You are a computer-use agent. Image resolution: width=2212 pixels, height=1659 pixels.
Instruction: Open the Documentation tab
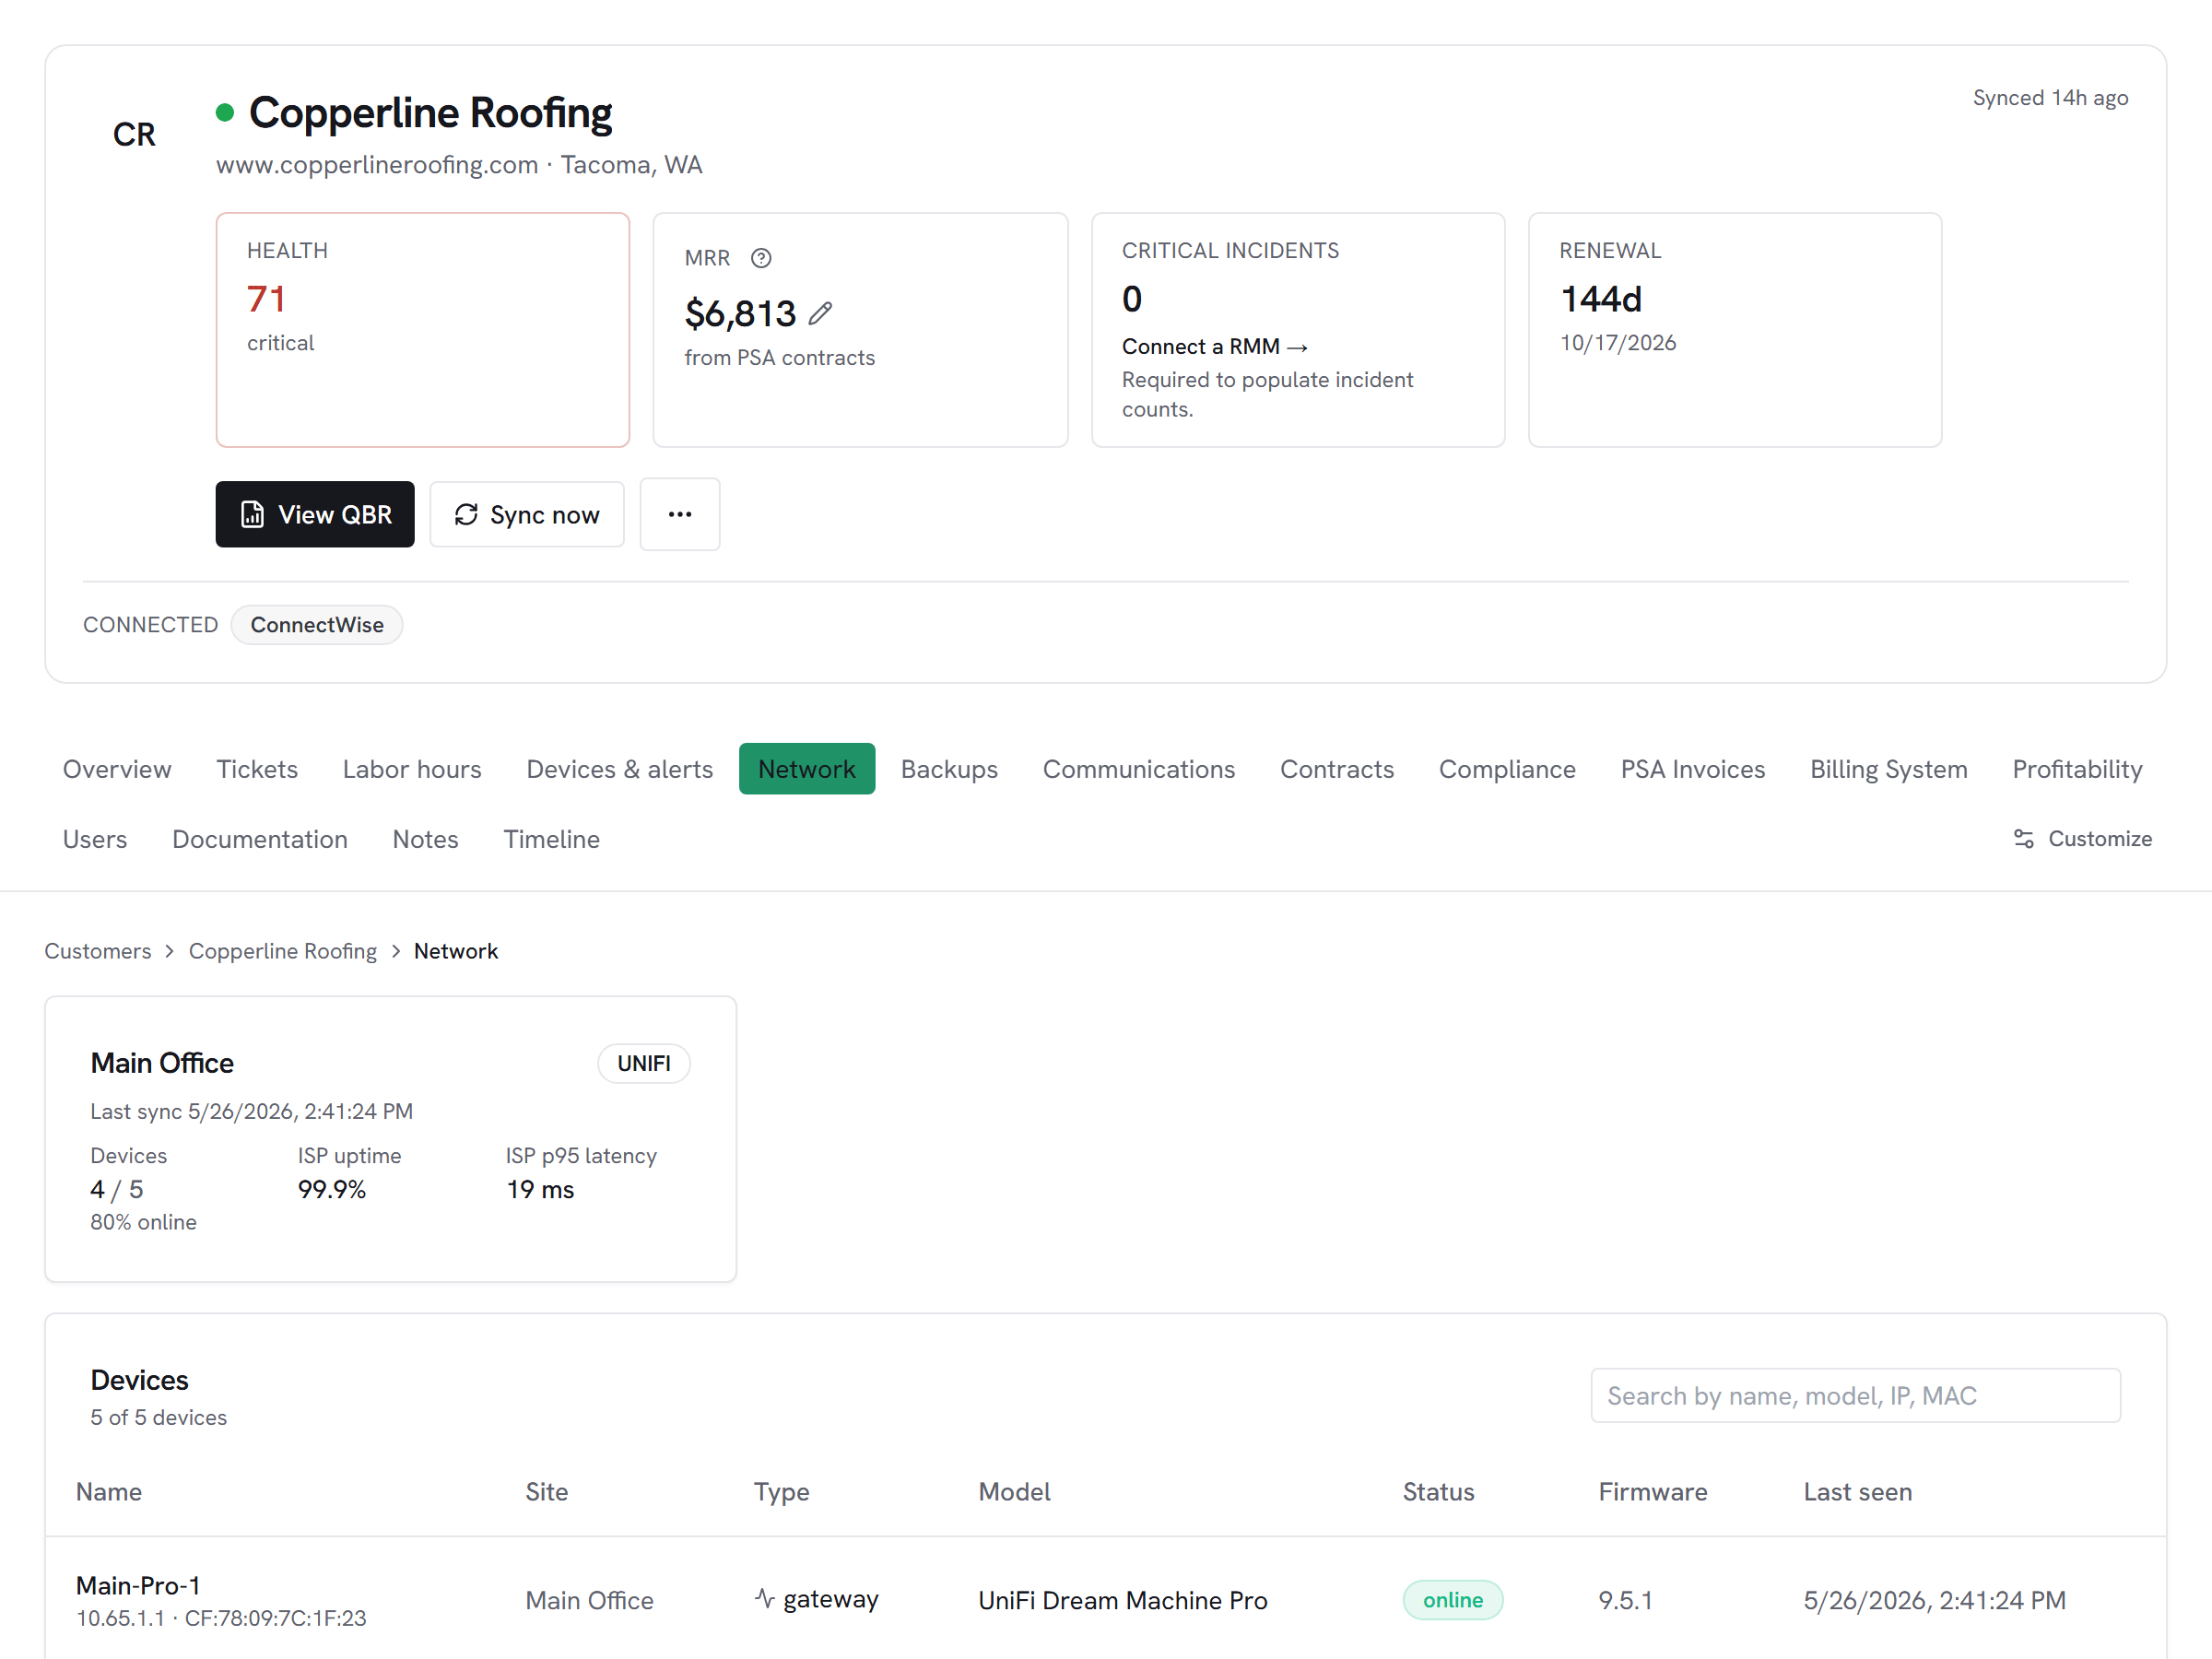(x=260, y=838)
